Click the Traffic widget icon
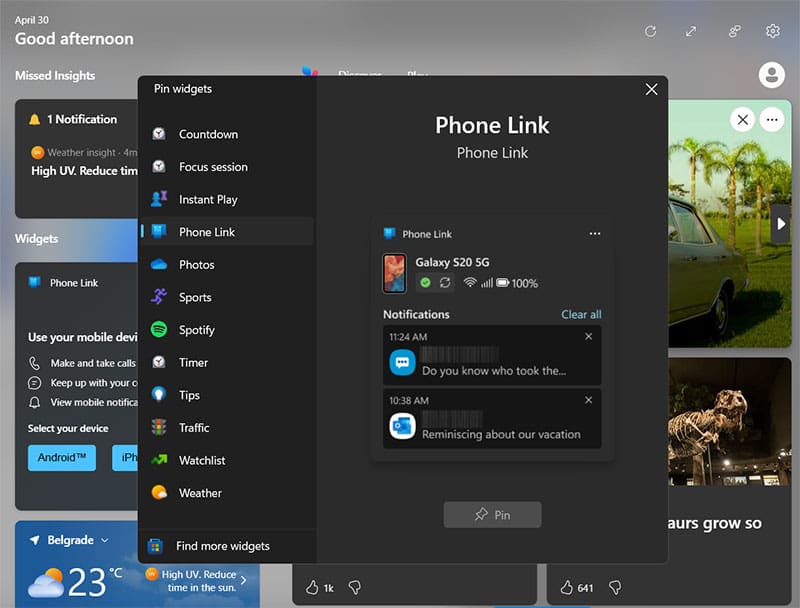Viewport: 800px width, 608px height. tap(158, 428)
